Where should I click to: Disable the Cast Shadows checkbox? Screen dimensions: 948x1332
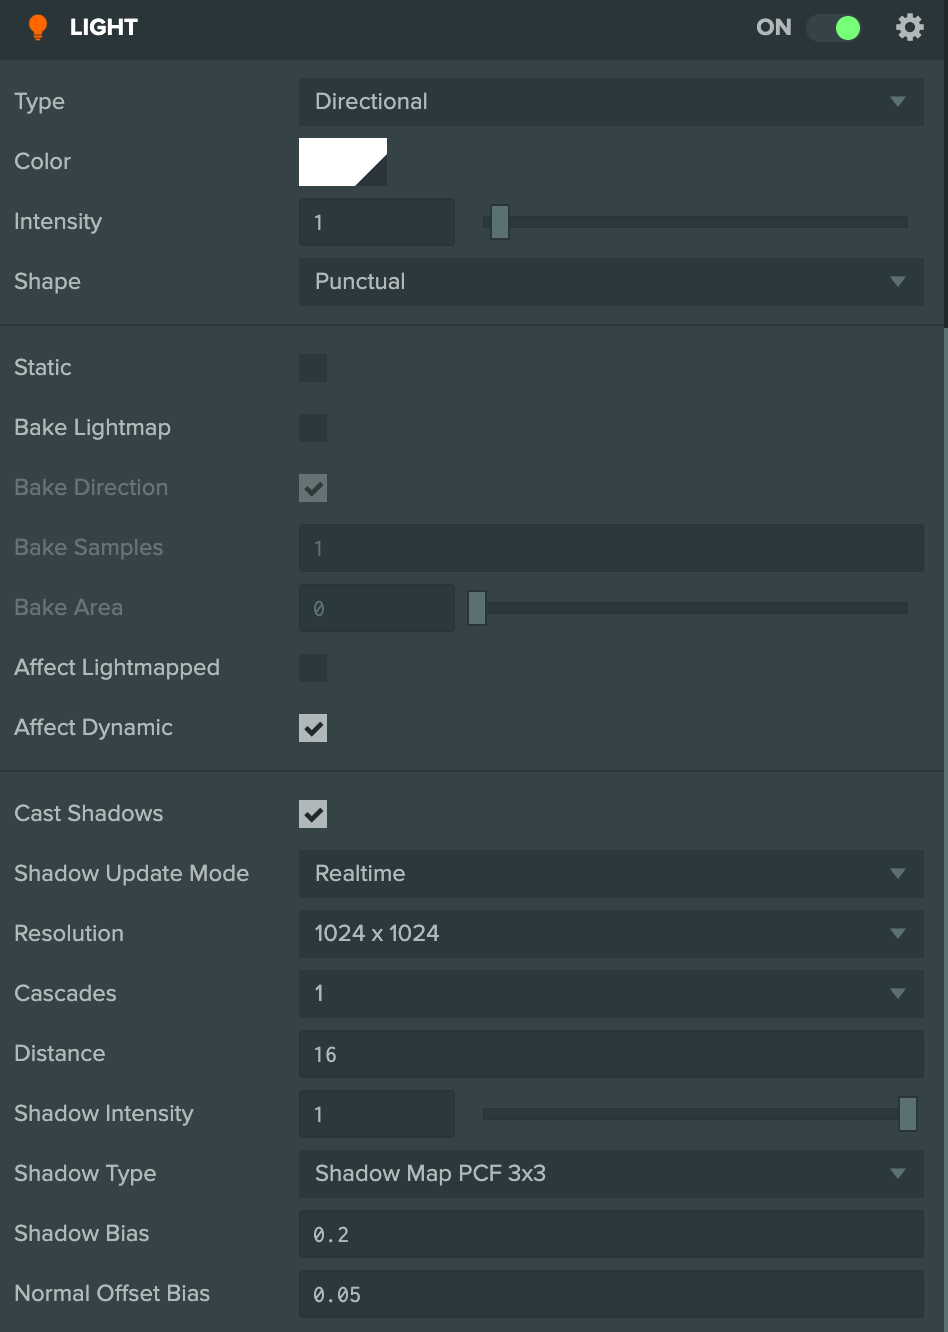pyautogui.click(x=313, y=814)
